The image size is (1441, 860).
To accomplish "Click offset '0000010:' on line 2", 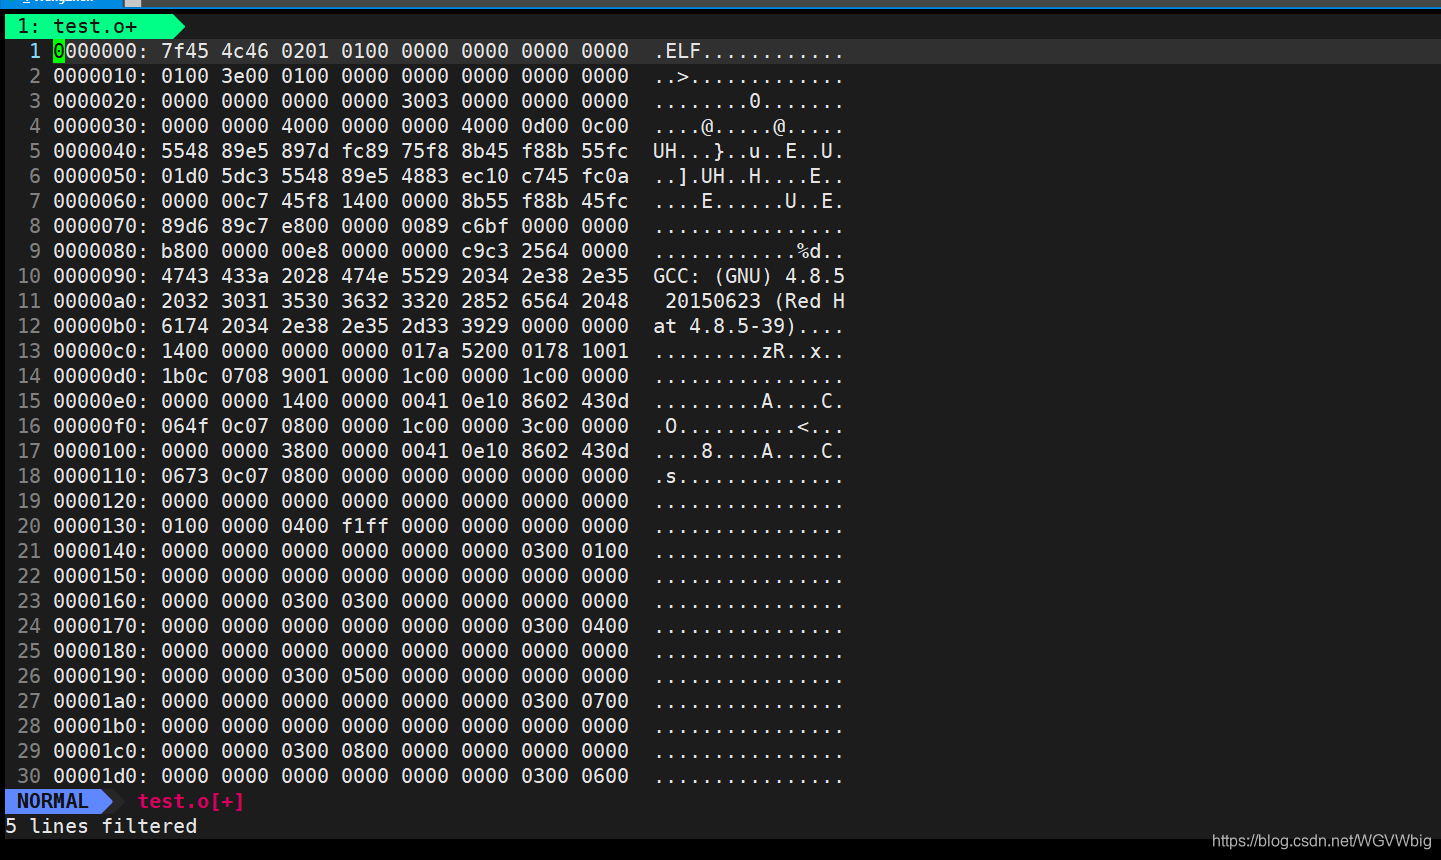I will click(101, 76).
